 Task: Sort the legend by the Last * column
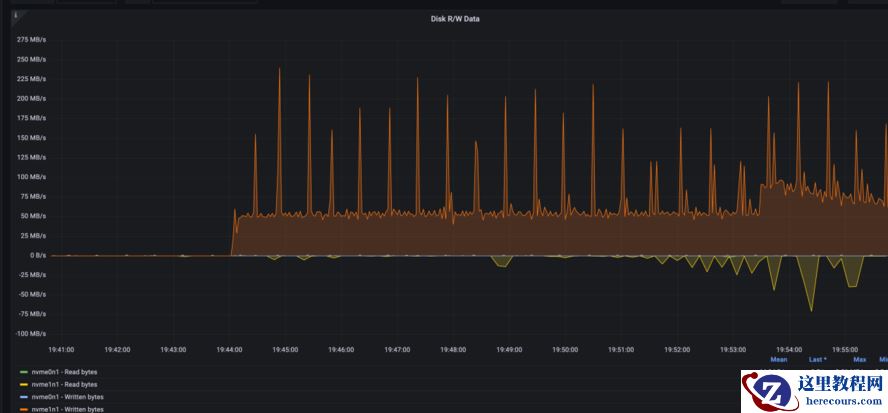tap(817, 360)
